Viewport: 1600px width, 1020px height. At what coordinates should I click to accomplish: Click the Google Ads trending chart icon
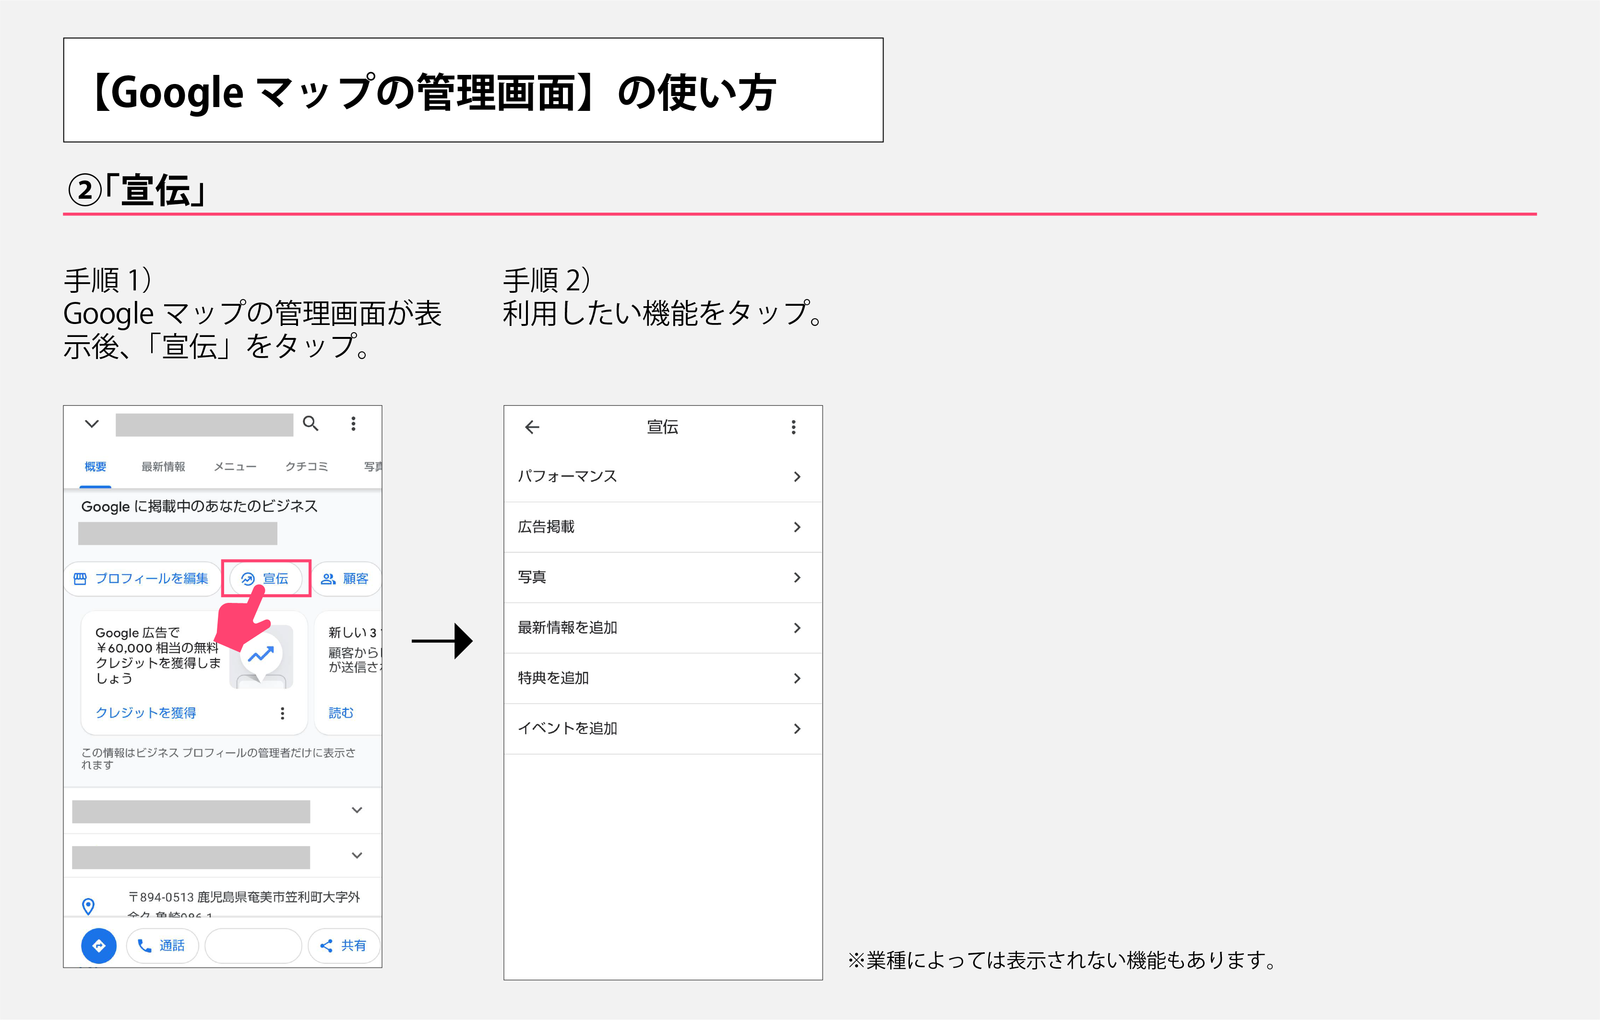[x=261, y=655]
